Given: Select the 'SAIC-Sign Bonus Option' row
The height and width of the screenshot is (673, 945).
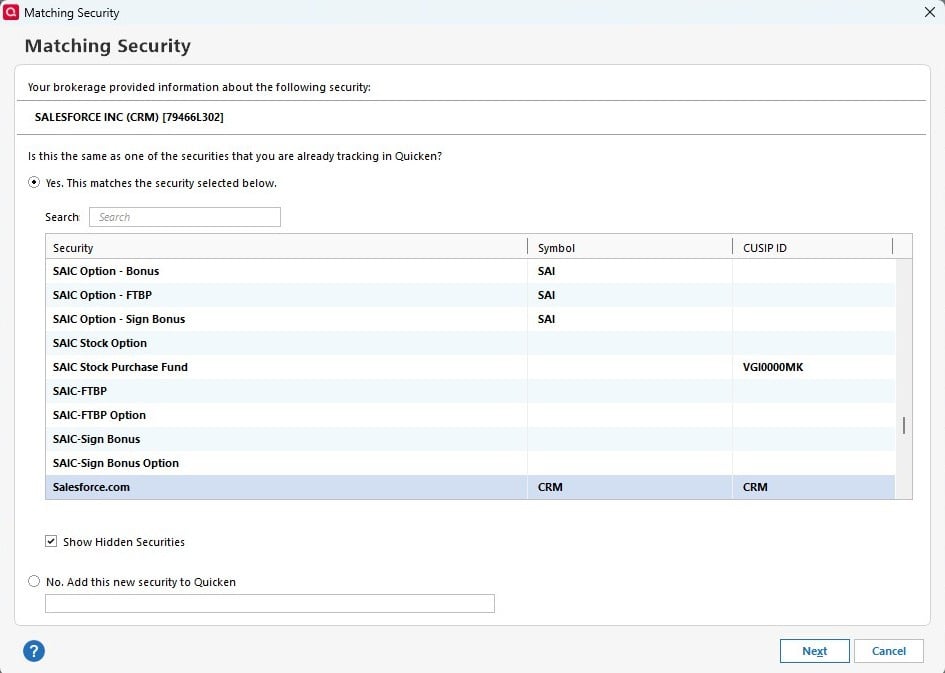Looking at the screenshot, I should click(470, 463).
